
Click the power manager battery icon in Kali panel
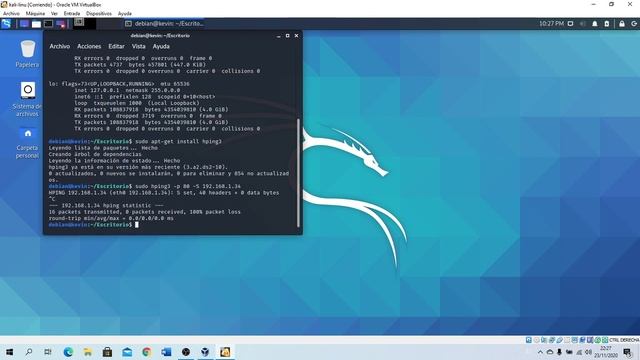[607, 24]
